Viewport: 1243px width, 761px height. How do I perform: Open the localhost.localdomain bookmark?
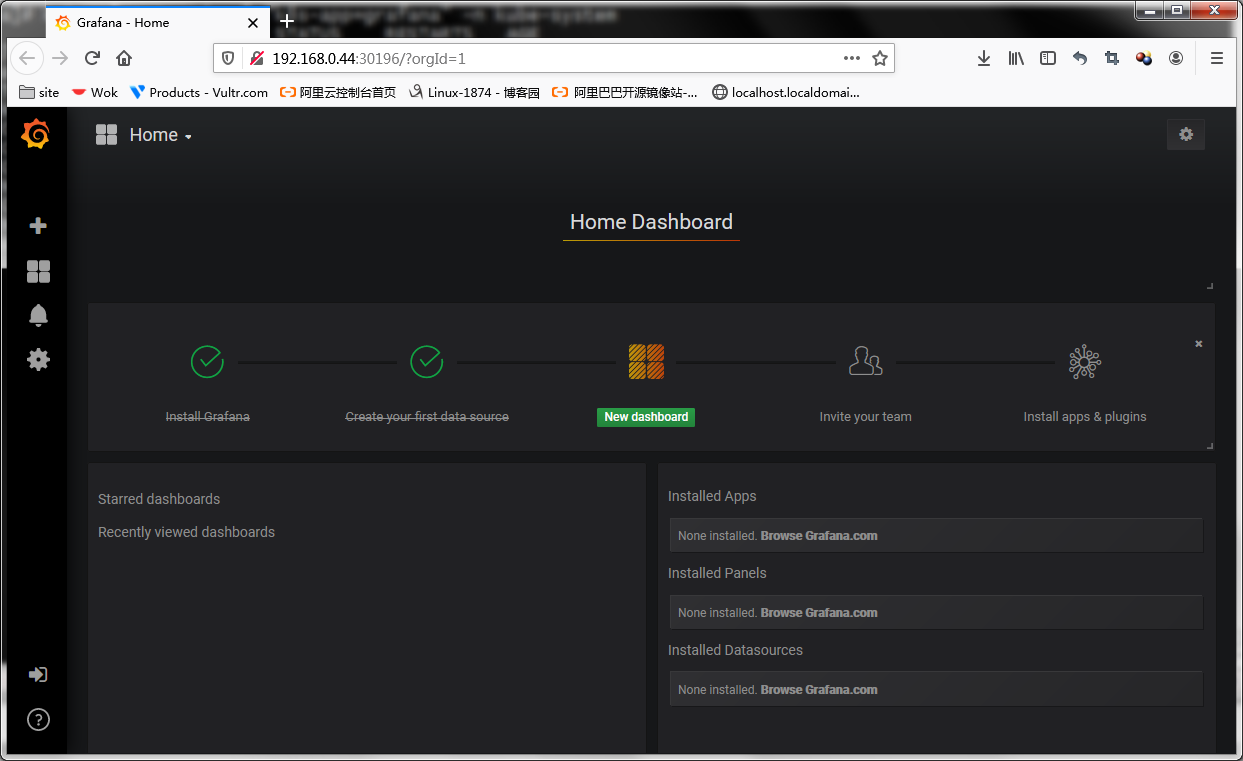tap(786, 92)
